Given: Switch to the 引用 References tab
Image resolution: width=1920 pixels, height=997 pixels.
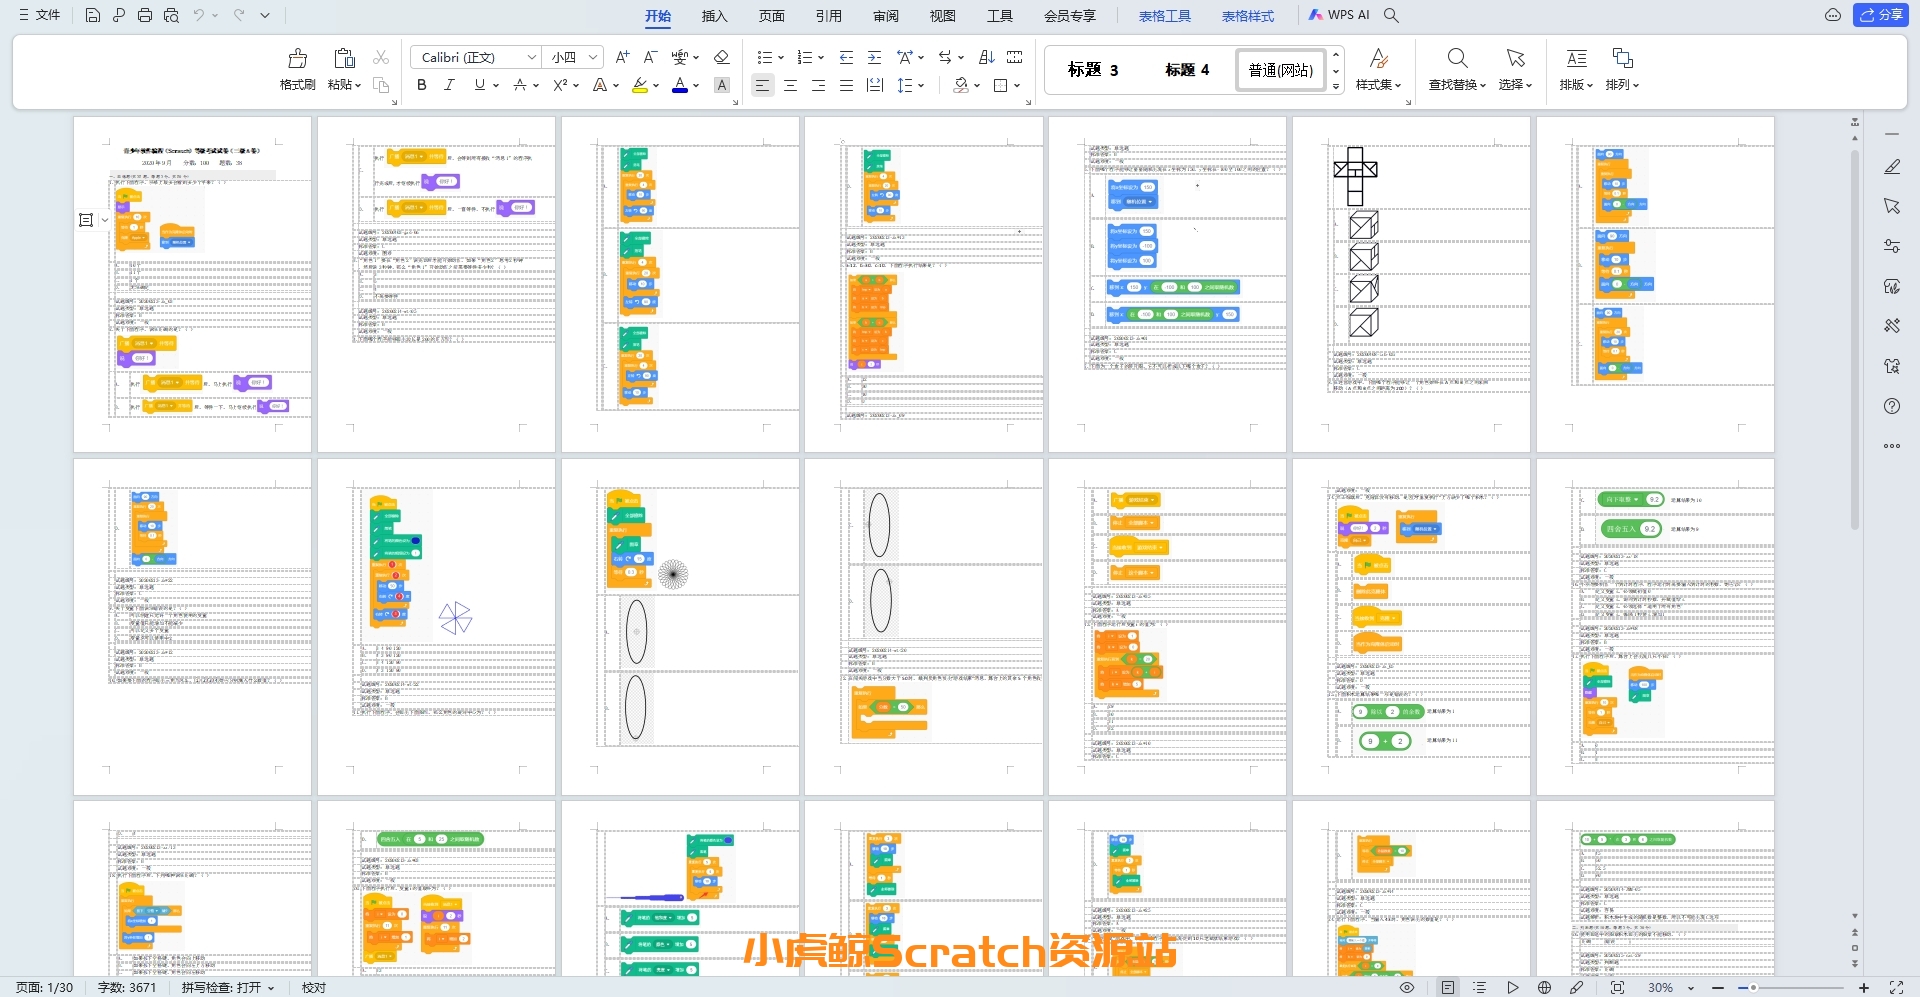Looking at the screenshot, I should [828, 16].
